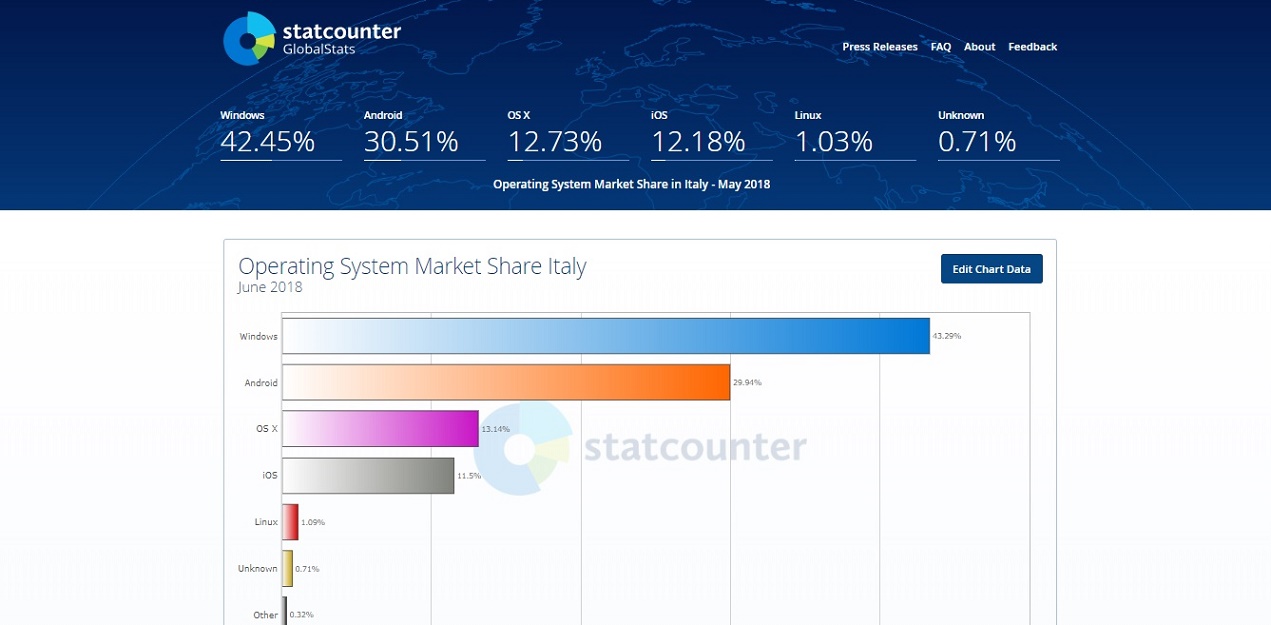Select the iOS 12.18% stat
The width and height of the screenshot is (1271, 625).
[711, 134]
